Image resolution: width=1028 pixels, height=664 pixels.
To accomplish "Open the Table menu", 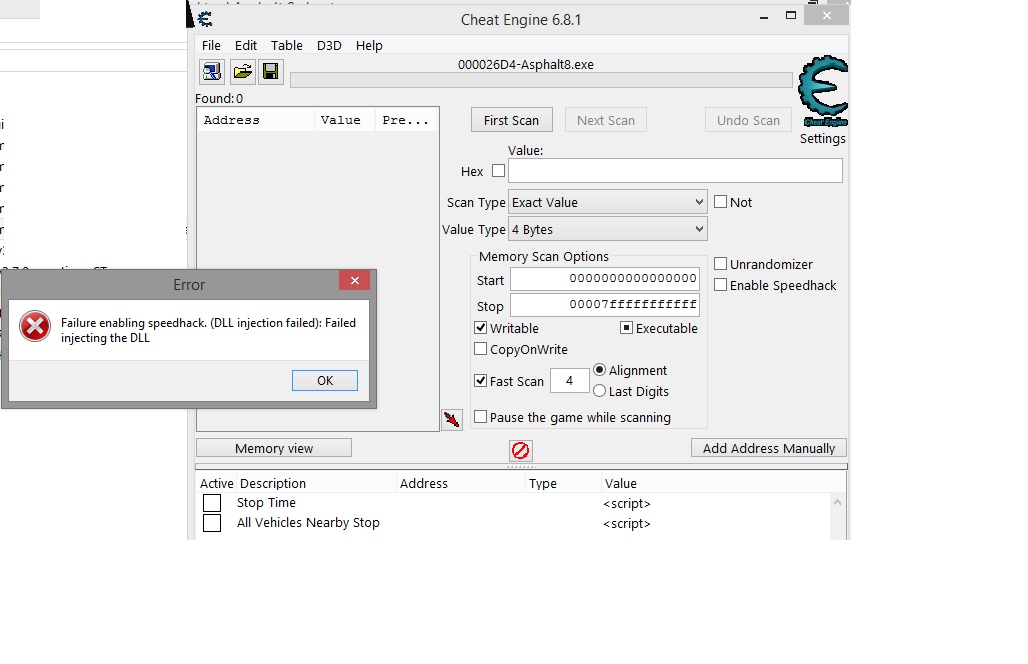I will [x=287, y=45].
